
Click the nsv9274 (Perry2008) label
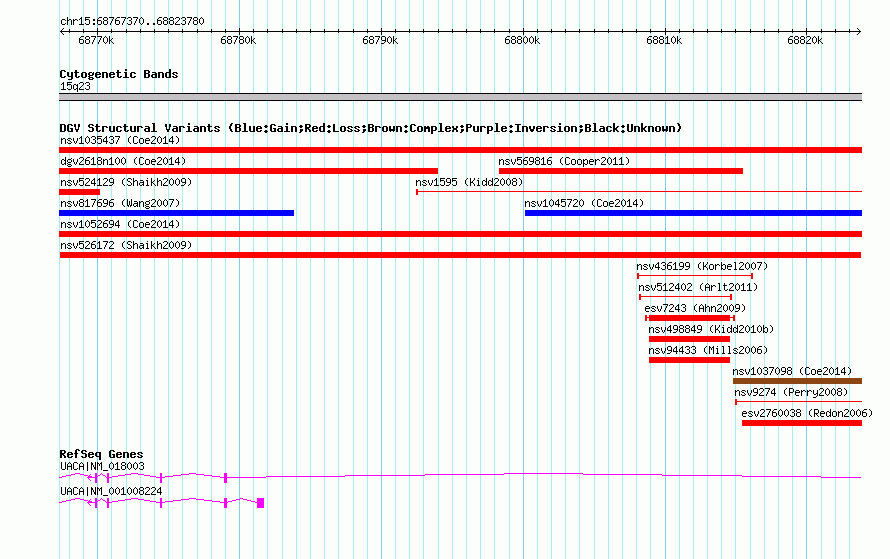point(791,392)
